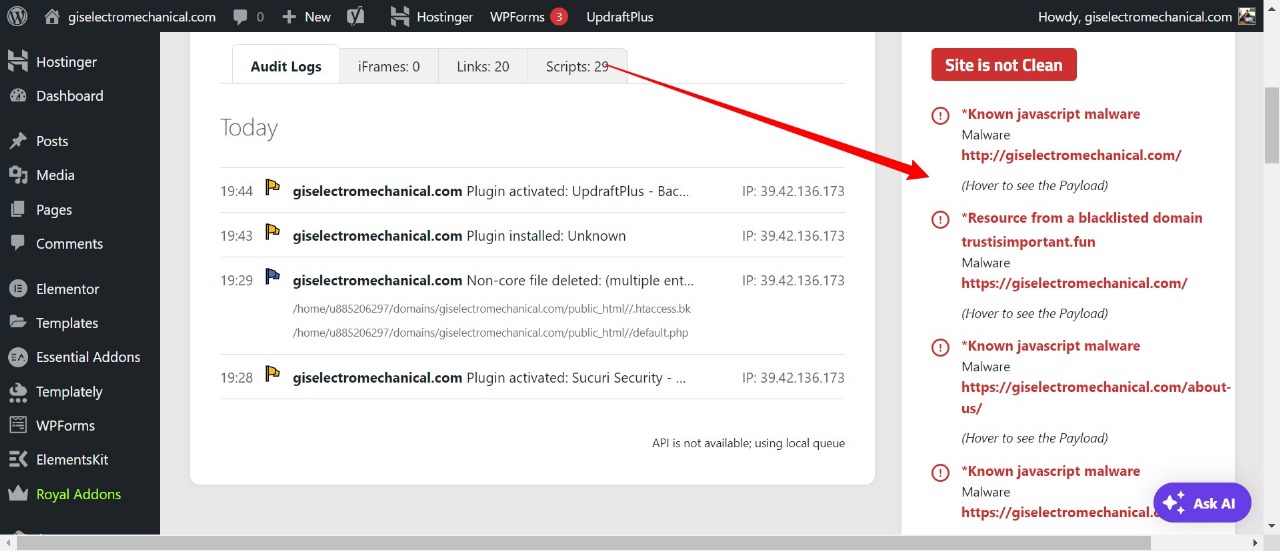The image size is (1280, 551).
Task: Click the user avatar in admin bar
Action: click(x=1247, y=16)
